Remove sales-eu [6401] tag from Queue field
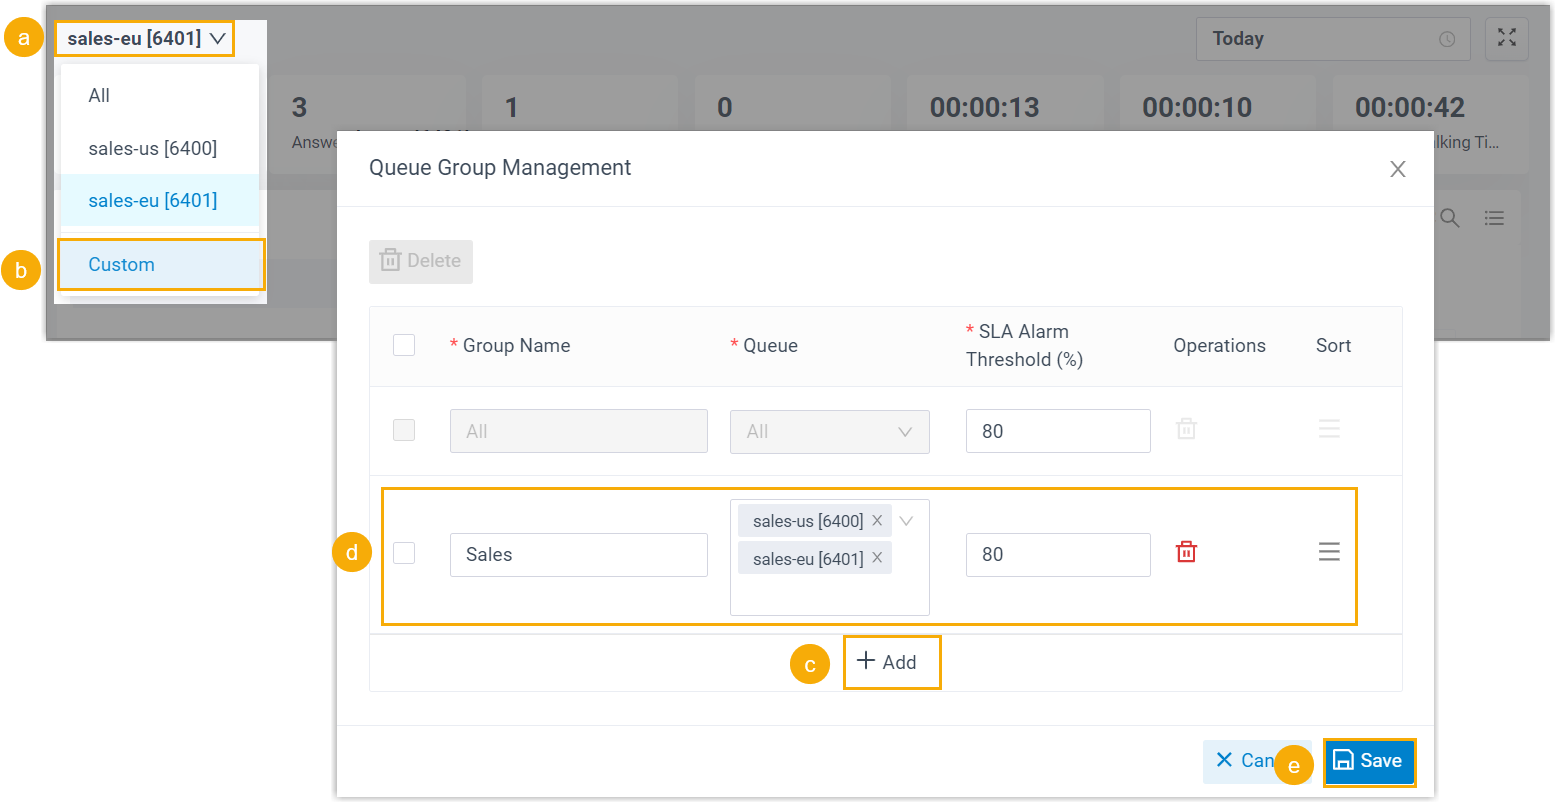Image resolution: width=1556 pixels, height=803 pixels. point(877,558)
